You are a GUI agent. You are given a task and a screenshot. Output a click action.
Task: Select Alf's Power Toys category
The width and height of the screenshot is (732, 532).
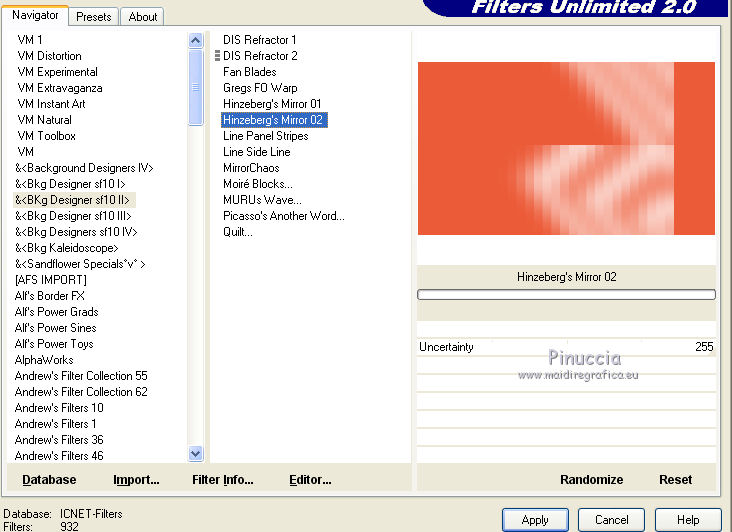[54, 344]
